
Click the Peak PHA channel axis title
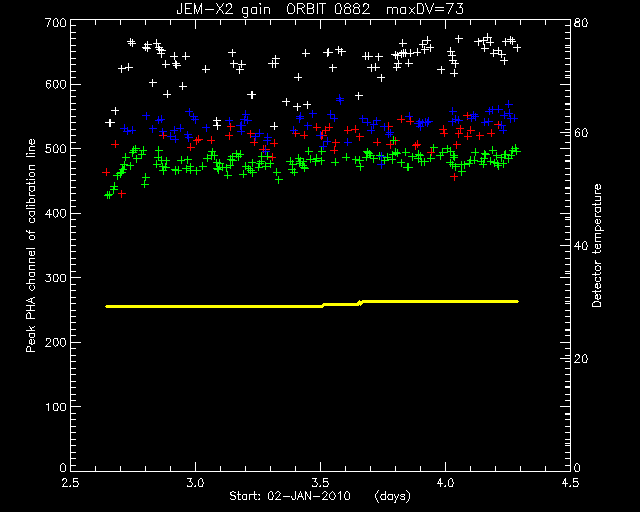pos(31,245)
